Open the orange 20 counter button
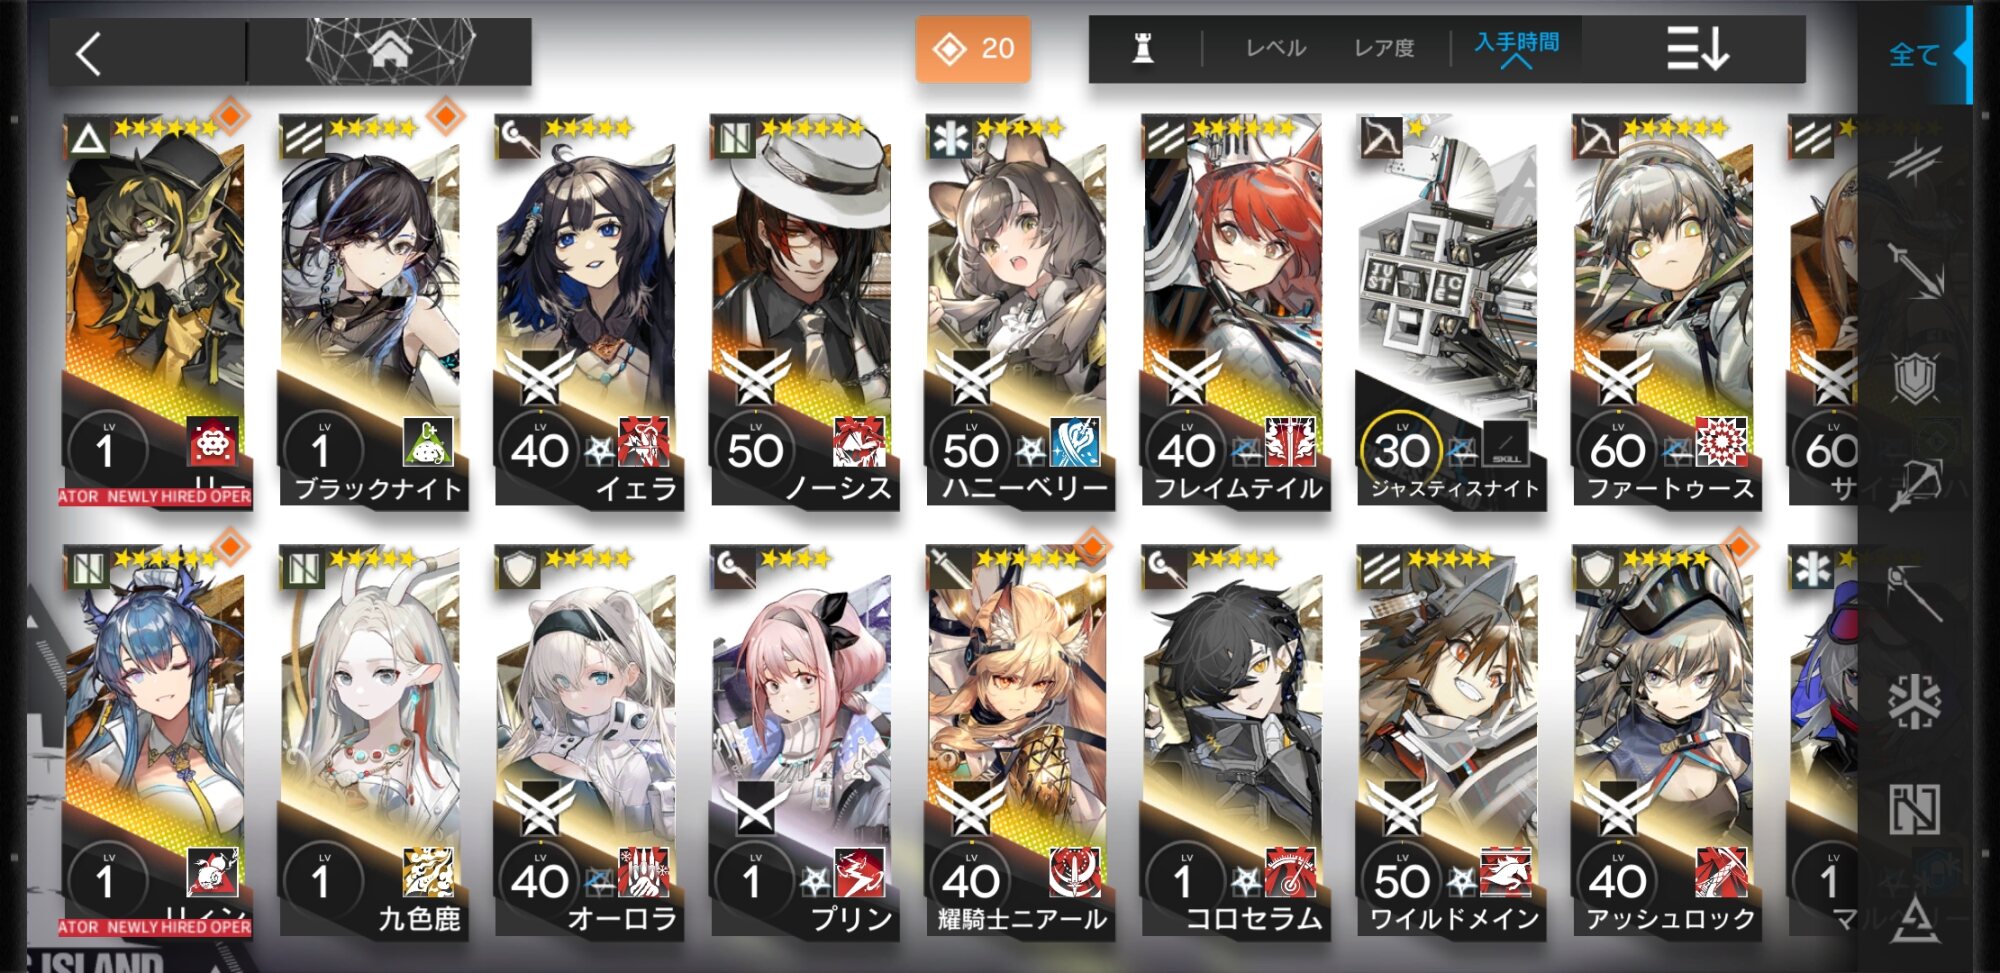 (x=973, y=48)
